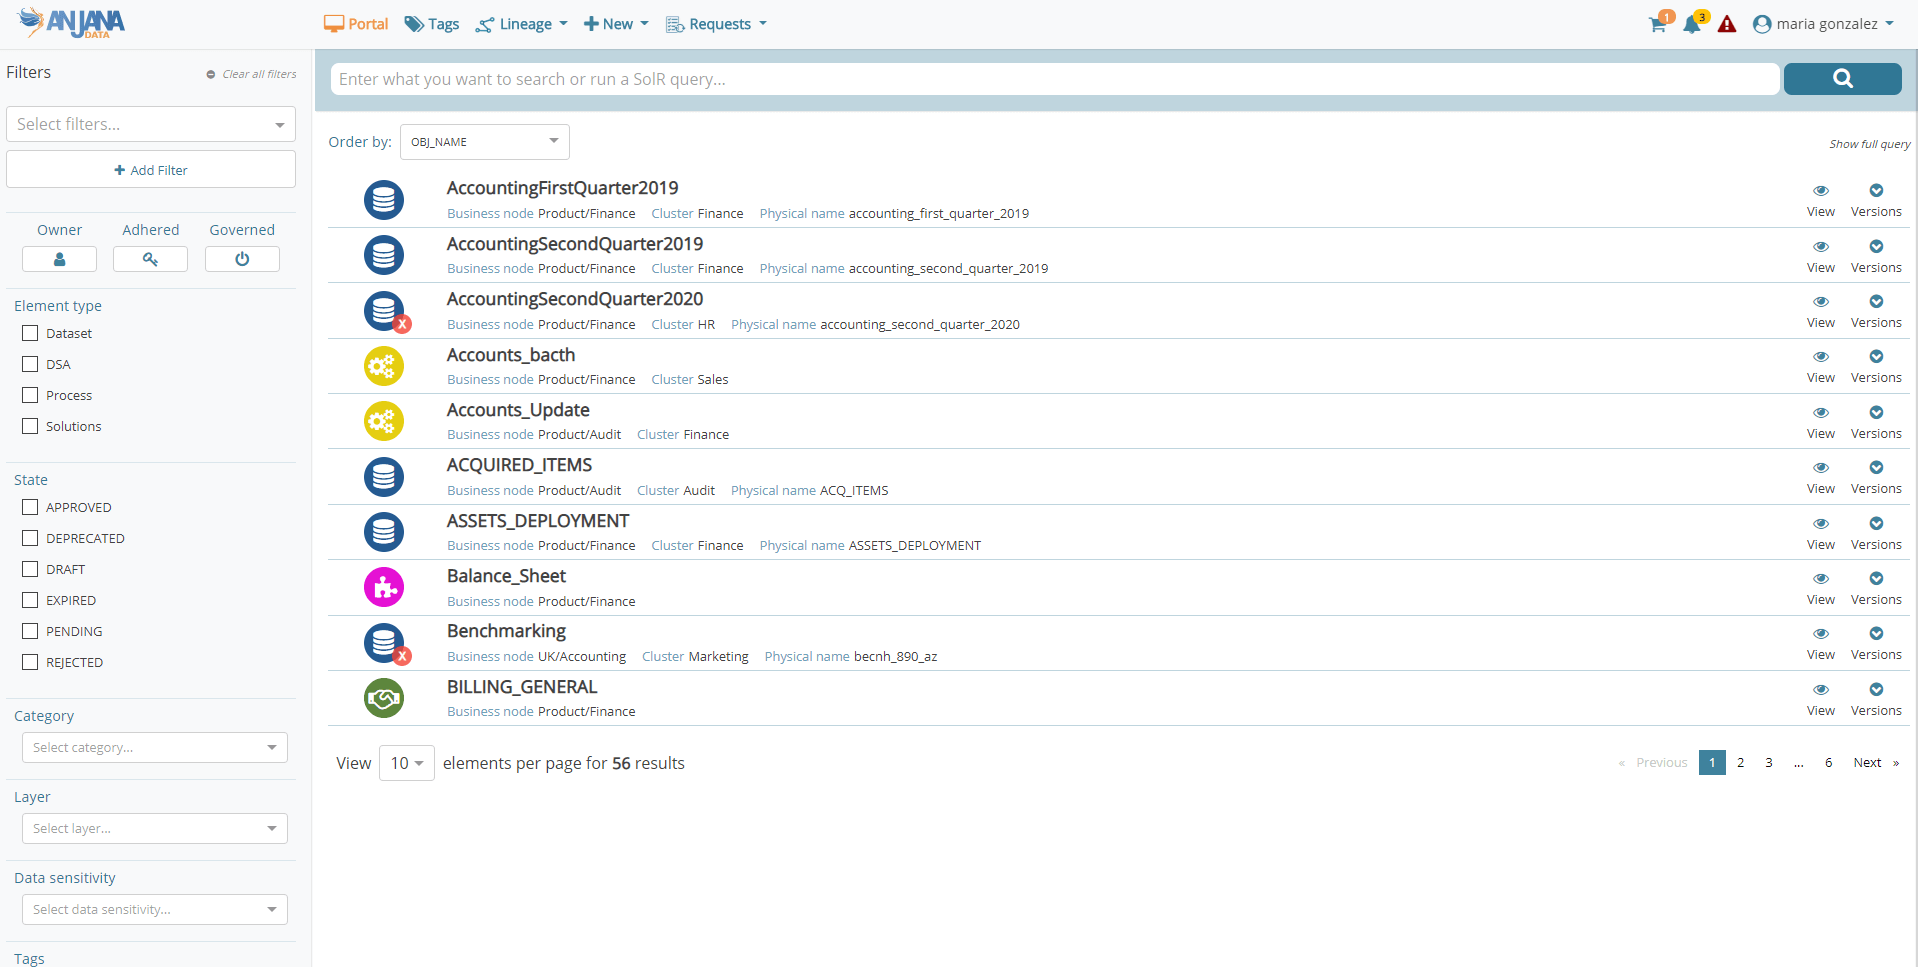Click the search query input field

1055,79
